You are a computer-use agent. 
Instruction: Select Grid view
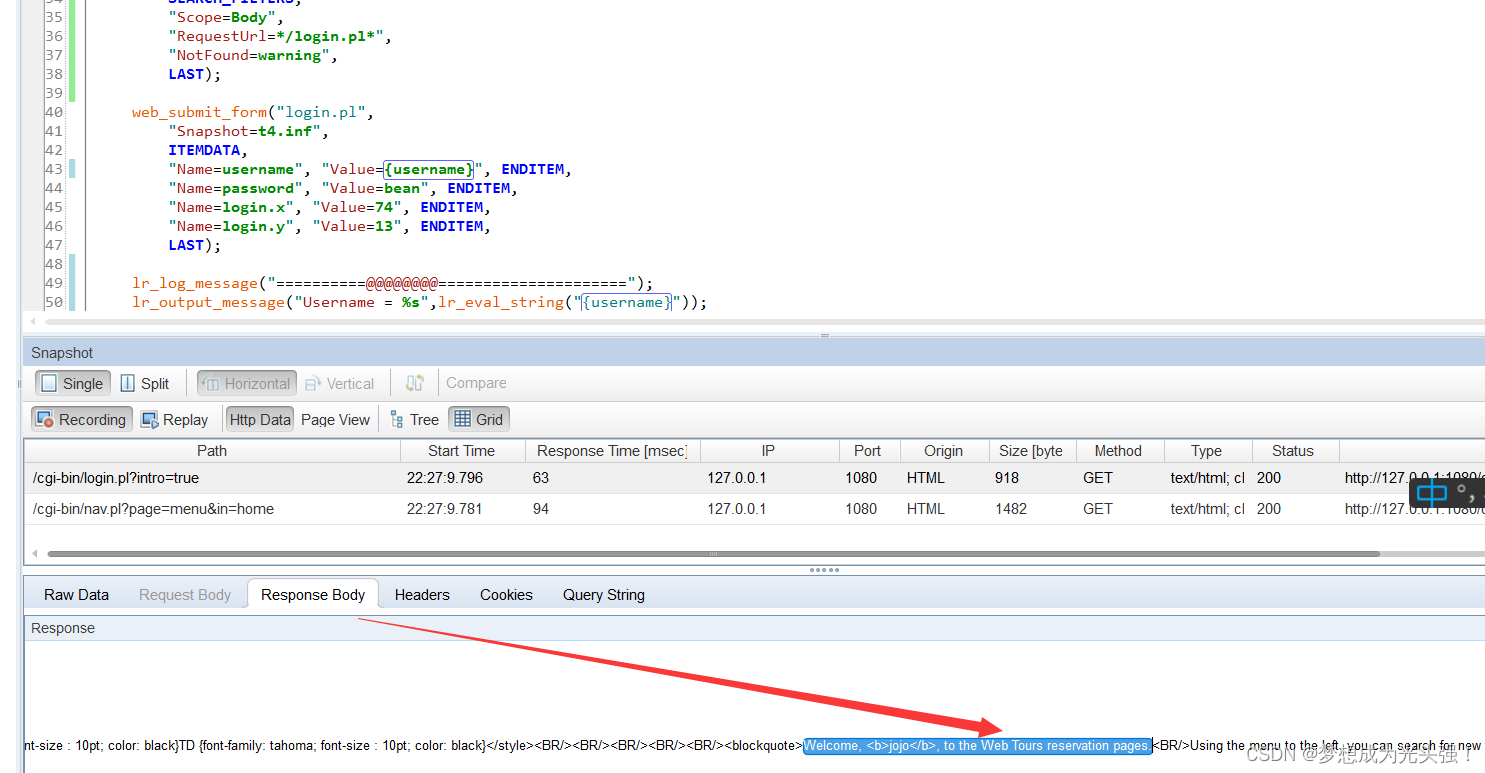tap(479, 419)
